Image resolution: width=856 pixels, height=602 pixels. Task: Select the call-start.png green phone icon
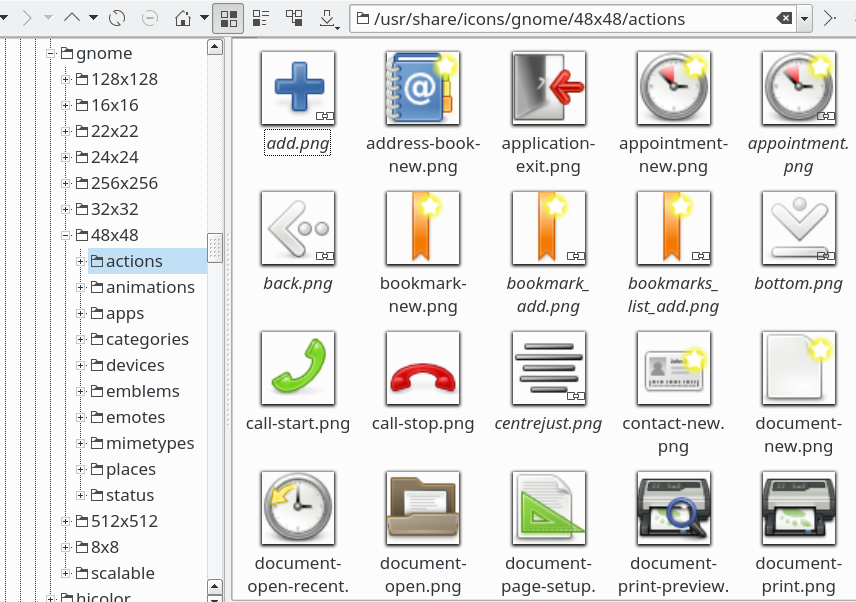pos(297,368)
